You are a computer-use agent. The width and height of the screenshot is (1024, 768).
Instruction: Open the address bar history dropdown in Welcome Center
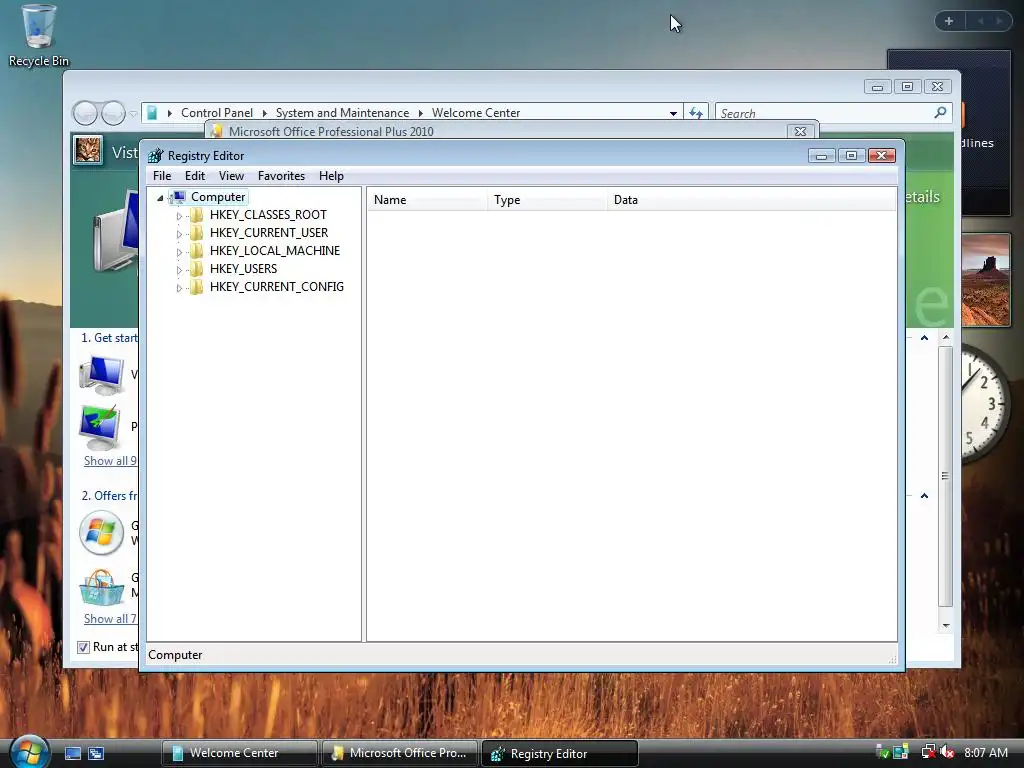673,113
